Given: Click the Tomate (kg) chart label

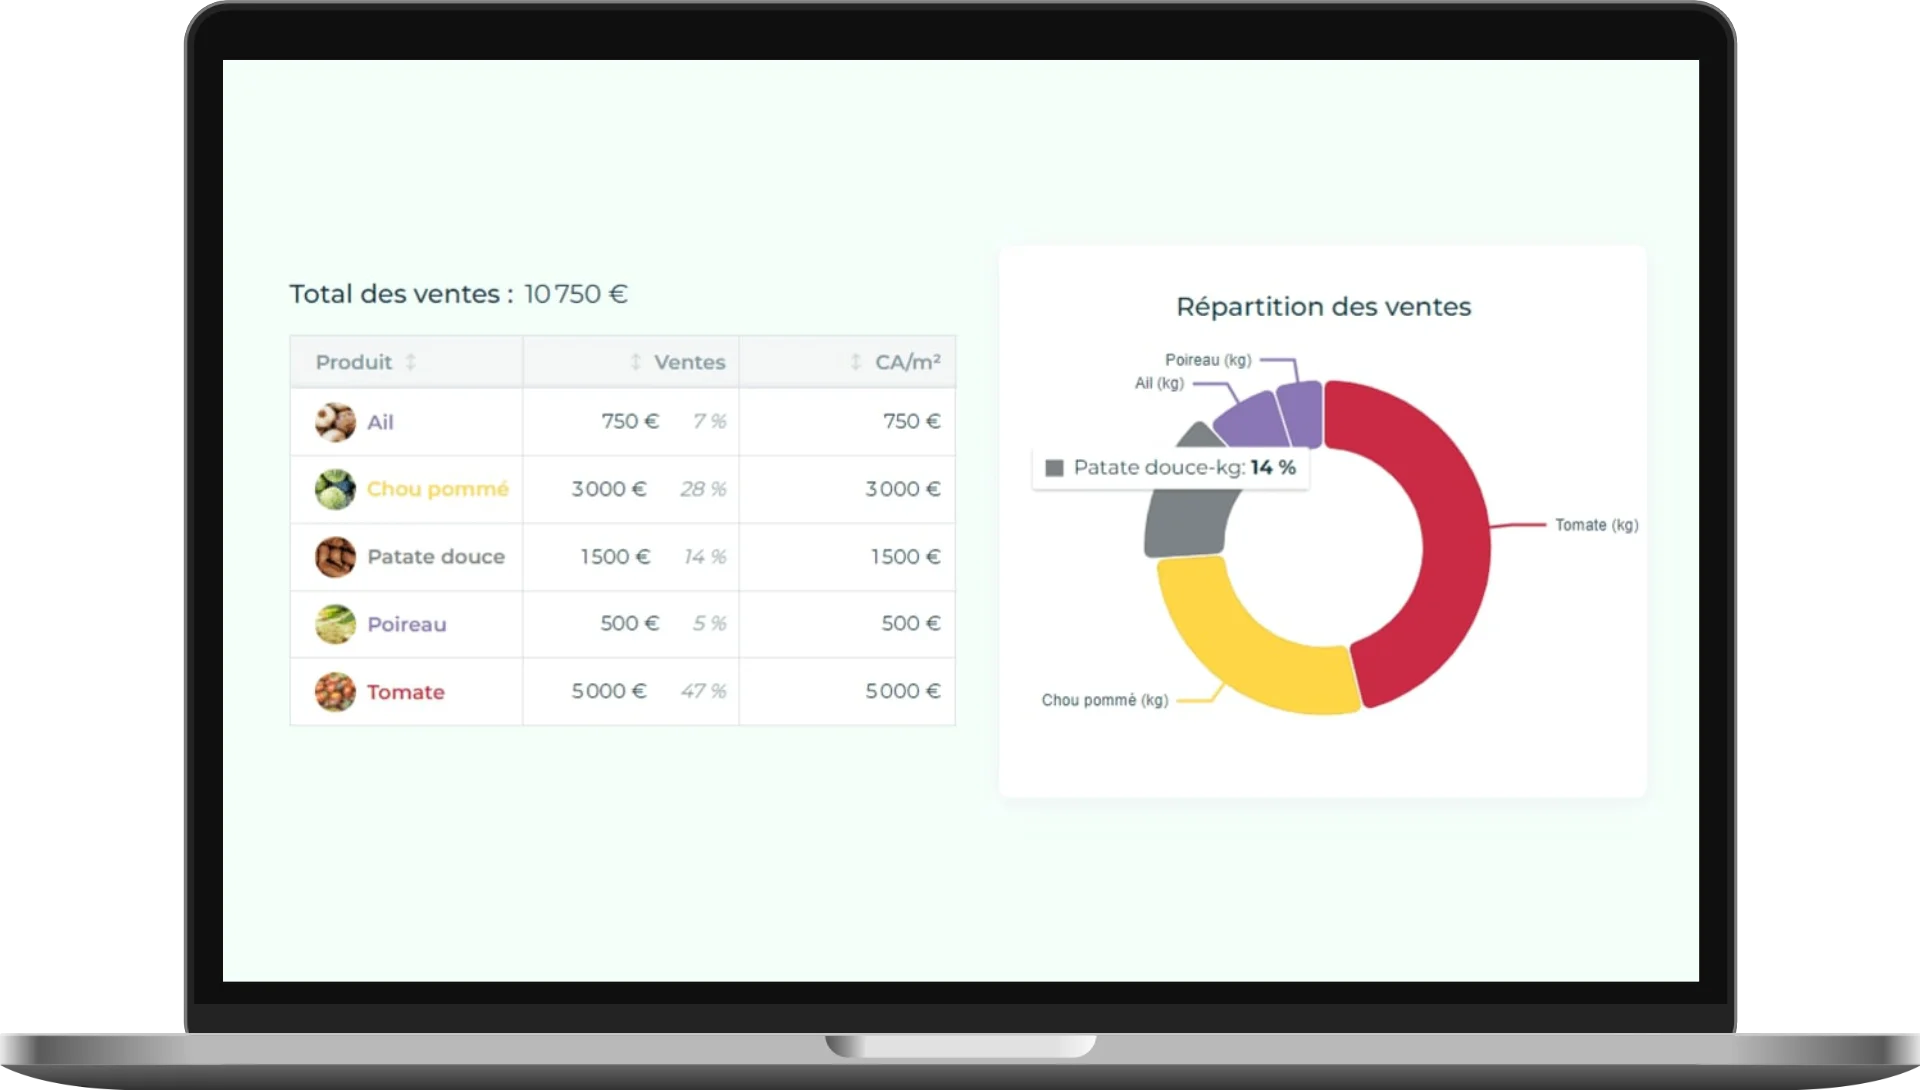Looking at the screenshot, I should pyautogui.click(x=1596, y=524).
